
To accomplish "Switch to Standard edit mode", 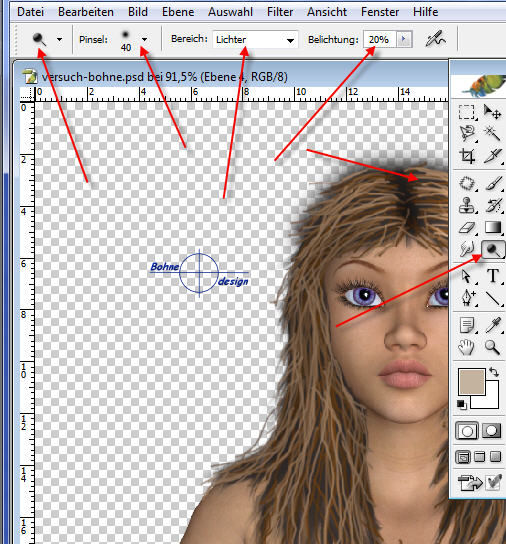I will pyautogui.click(x=466, y=431).
